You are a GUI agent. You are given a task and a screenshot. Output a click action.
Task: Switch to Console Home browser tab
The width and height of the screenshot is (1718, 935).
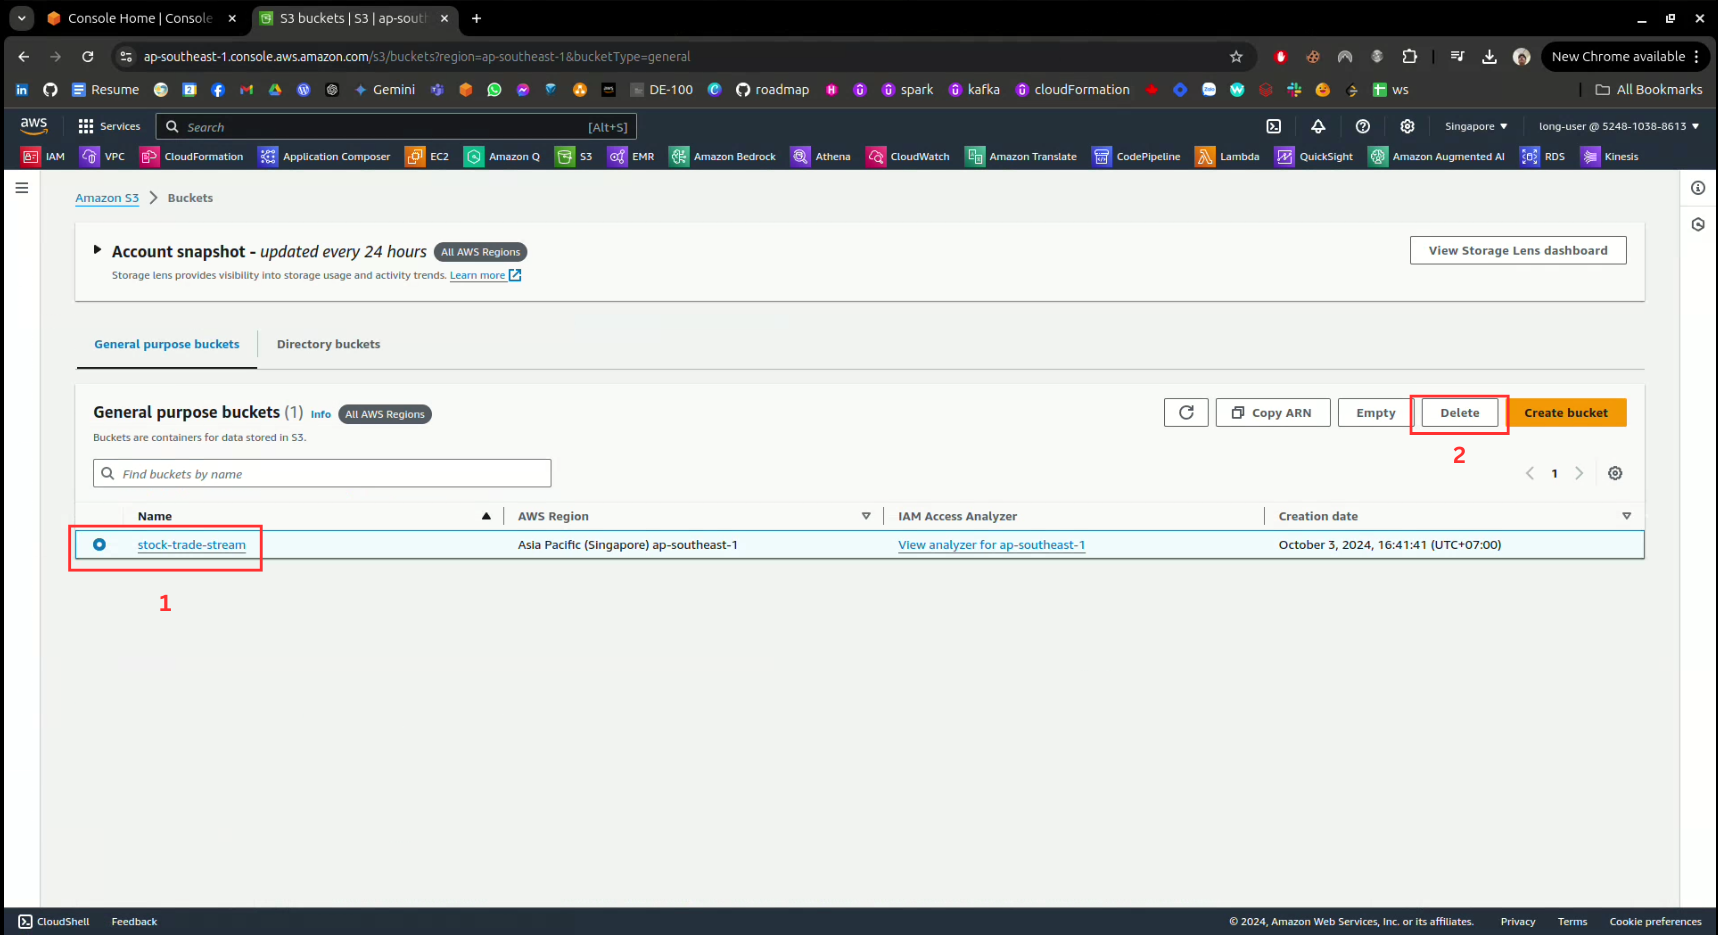tap(139, 18)
